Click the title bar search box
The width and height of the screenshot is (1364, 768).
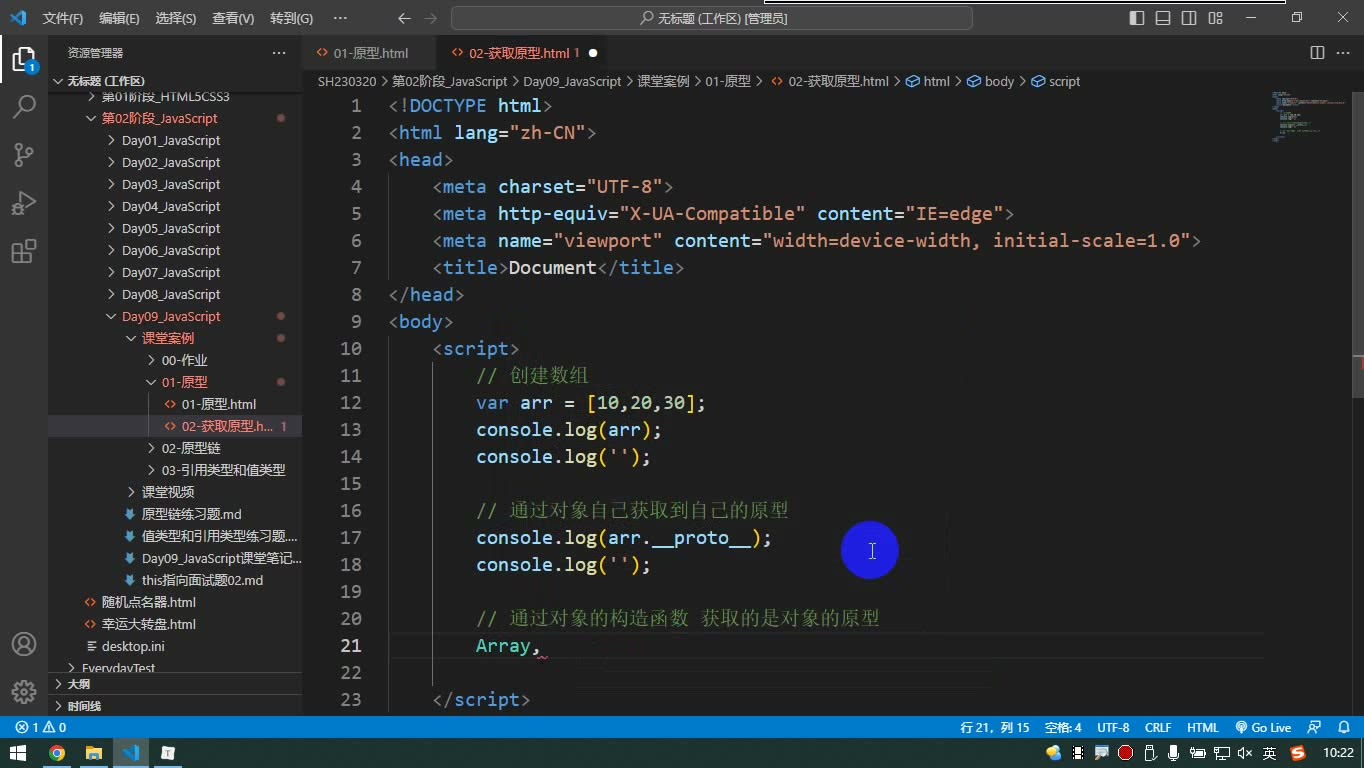(x=712, y=18)
